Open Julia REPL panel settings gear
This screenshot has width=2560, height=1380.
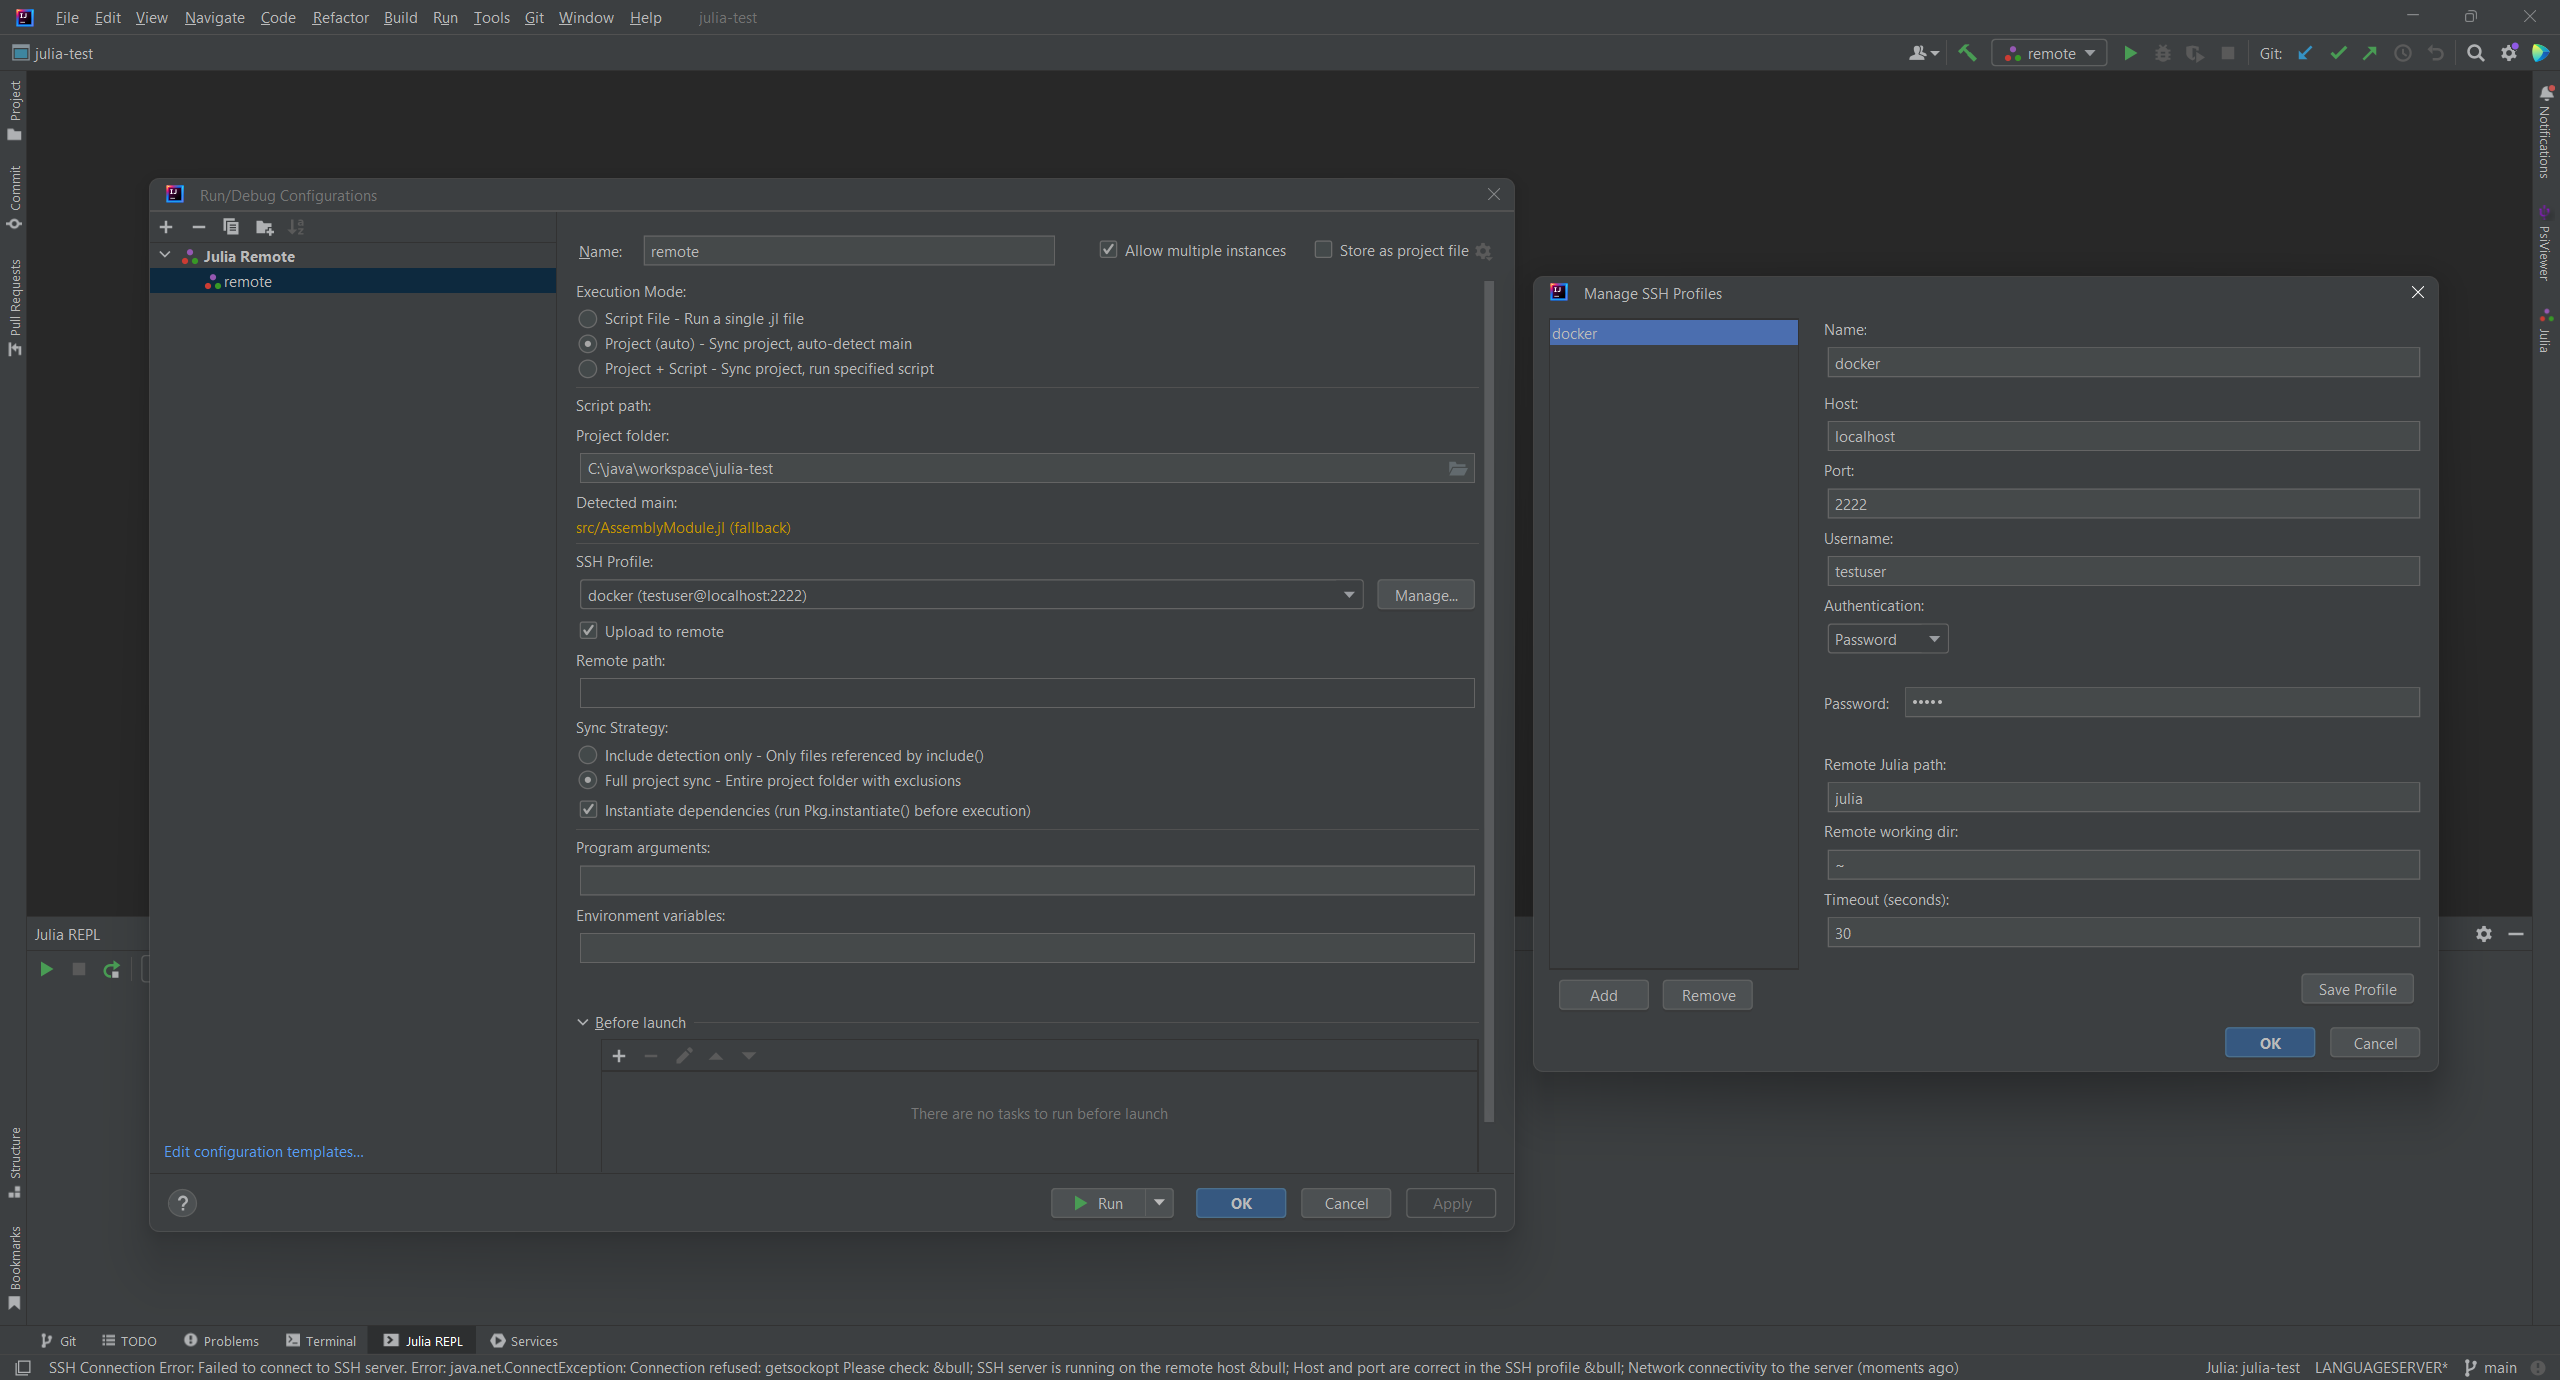coord(2483,934)
